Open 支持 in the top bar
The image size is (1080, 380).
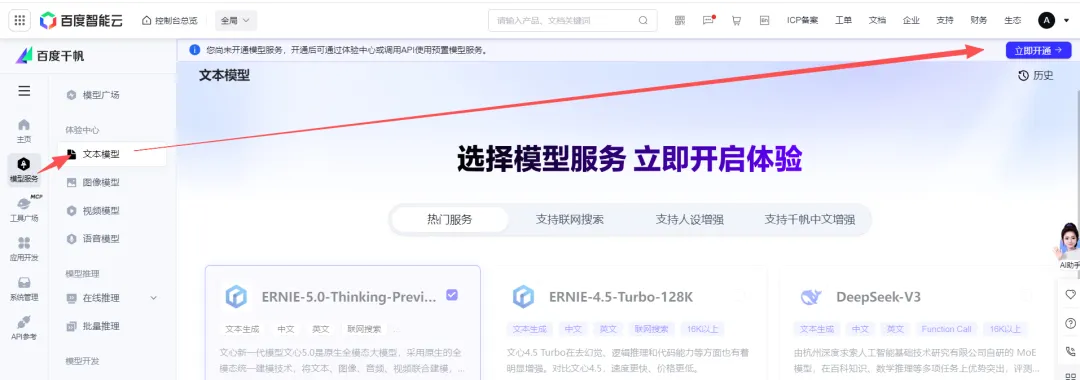pos(945,21)
